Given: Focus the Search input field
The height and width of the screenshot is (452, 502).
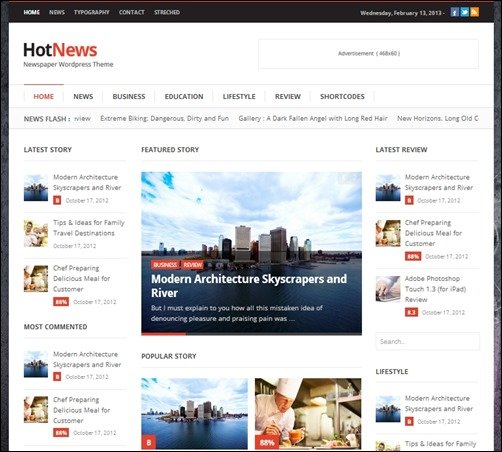Looking at the screenshot, I should pyautogui.click(x=428, y=342).
